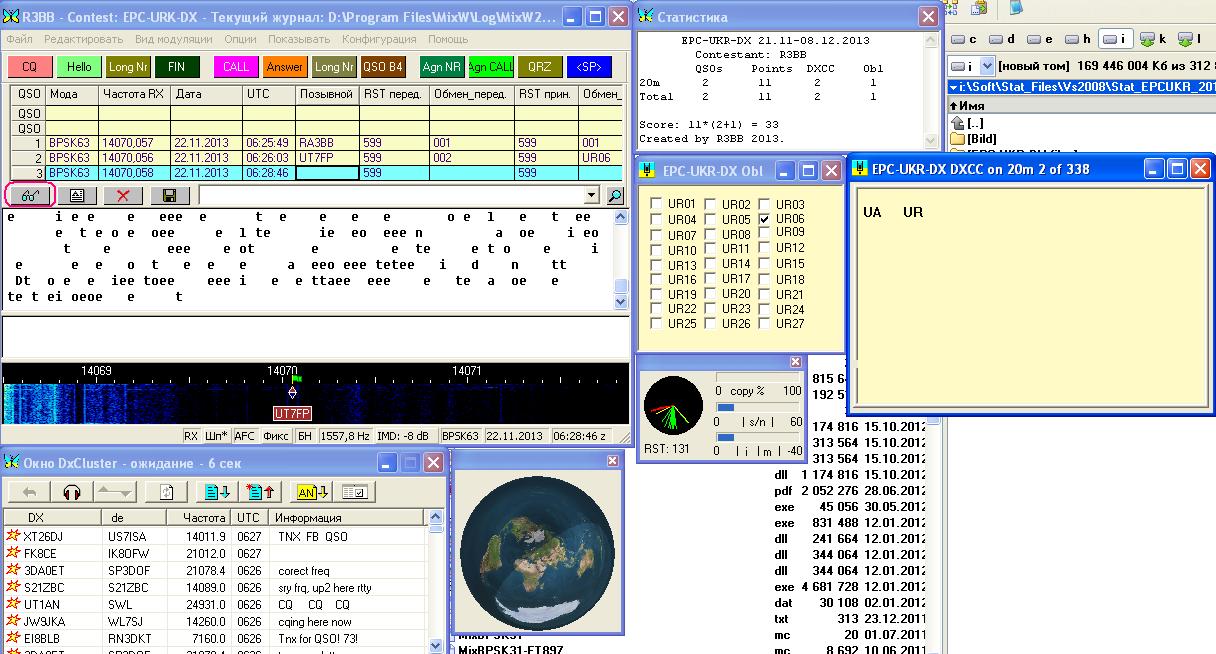The width and height of the screenshot is (1216, 654).
Task: Open the Опции menu
Action: 240,39
